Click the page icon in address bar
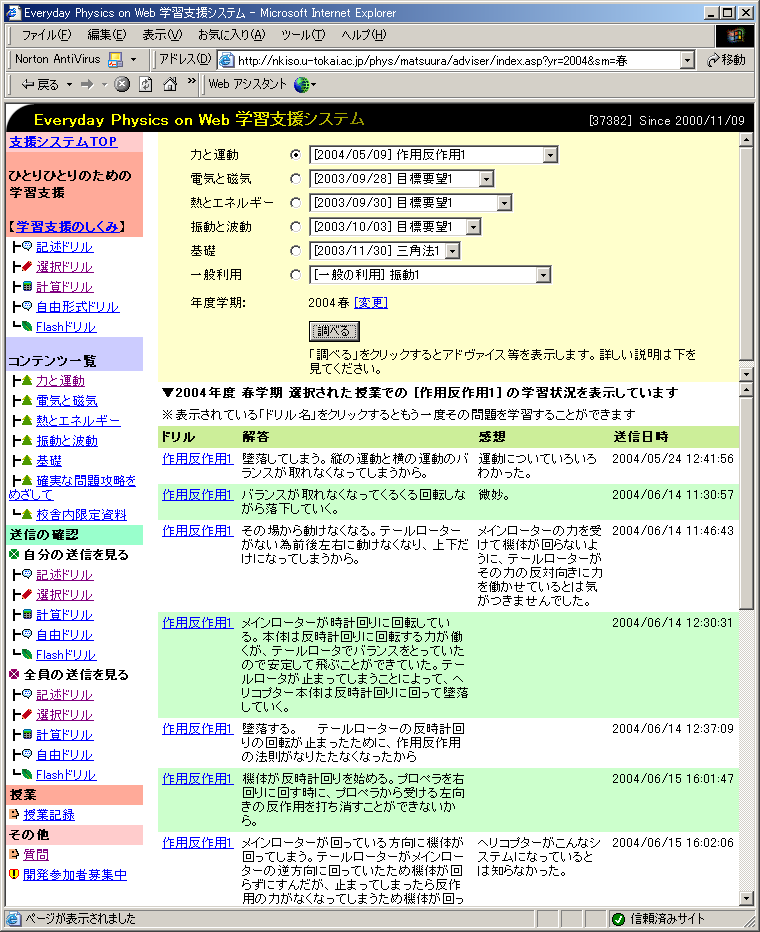This screenshot has height=932, width=760. [x=226, y=60]
